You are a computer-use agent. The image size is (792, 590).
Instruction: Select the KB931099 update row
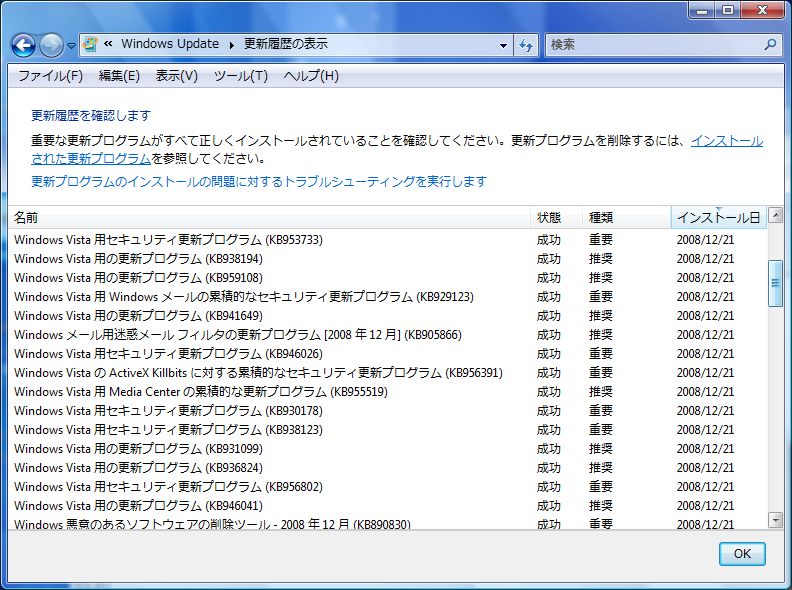(x=387, y=449)
